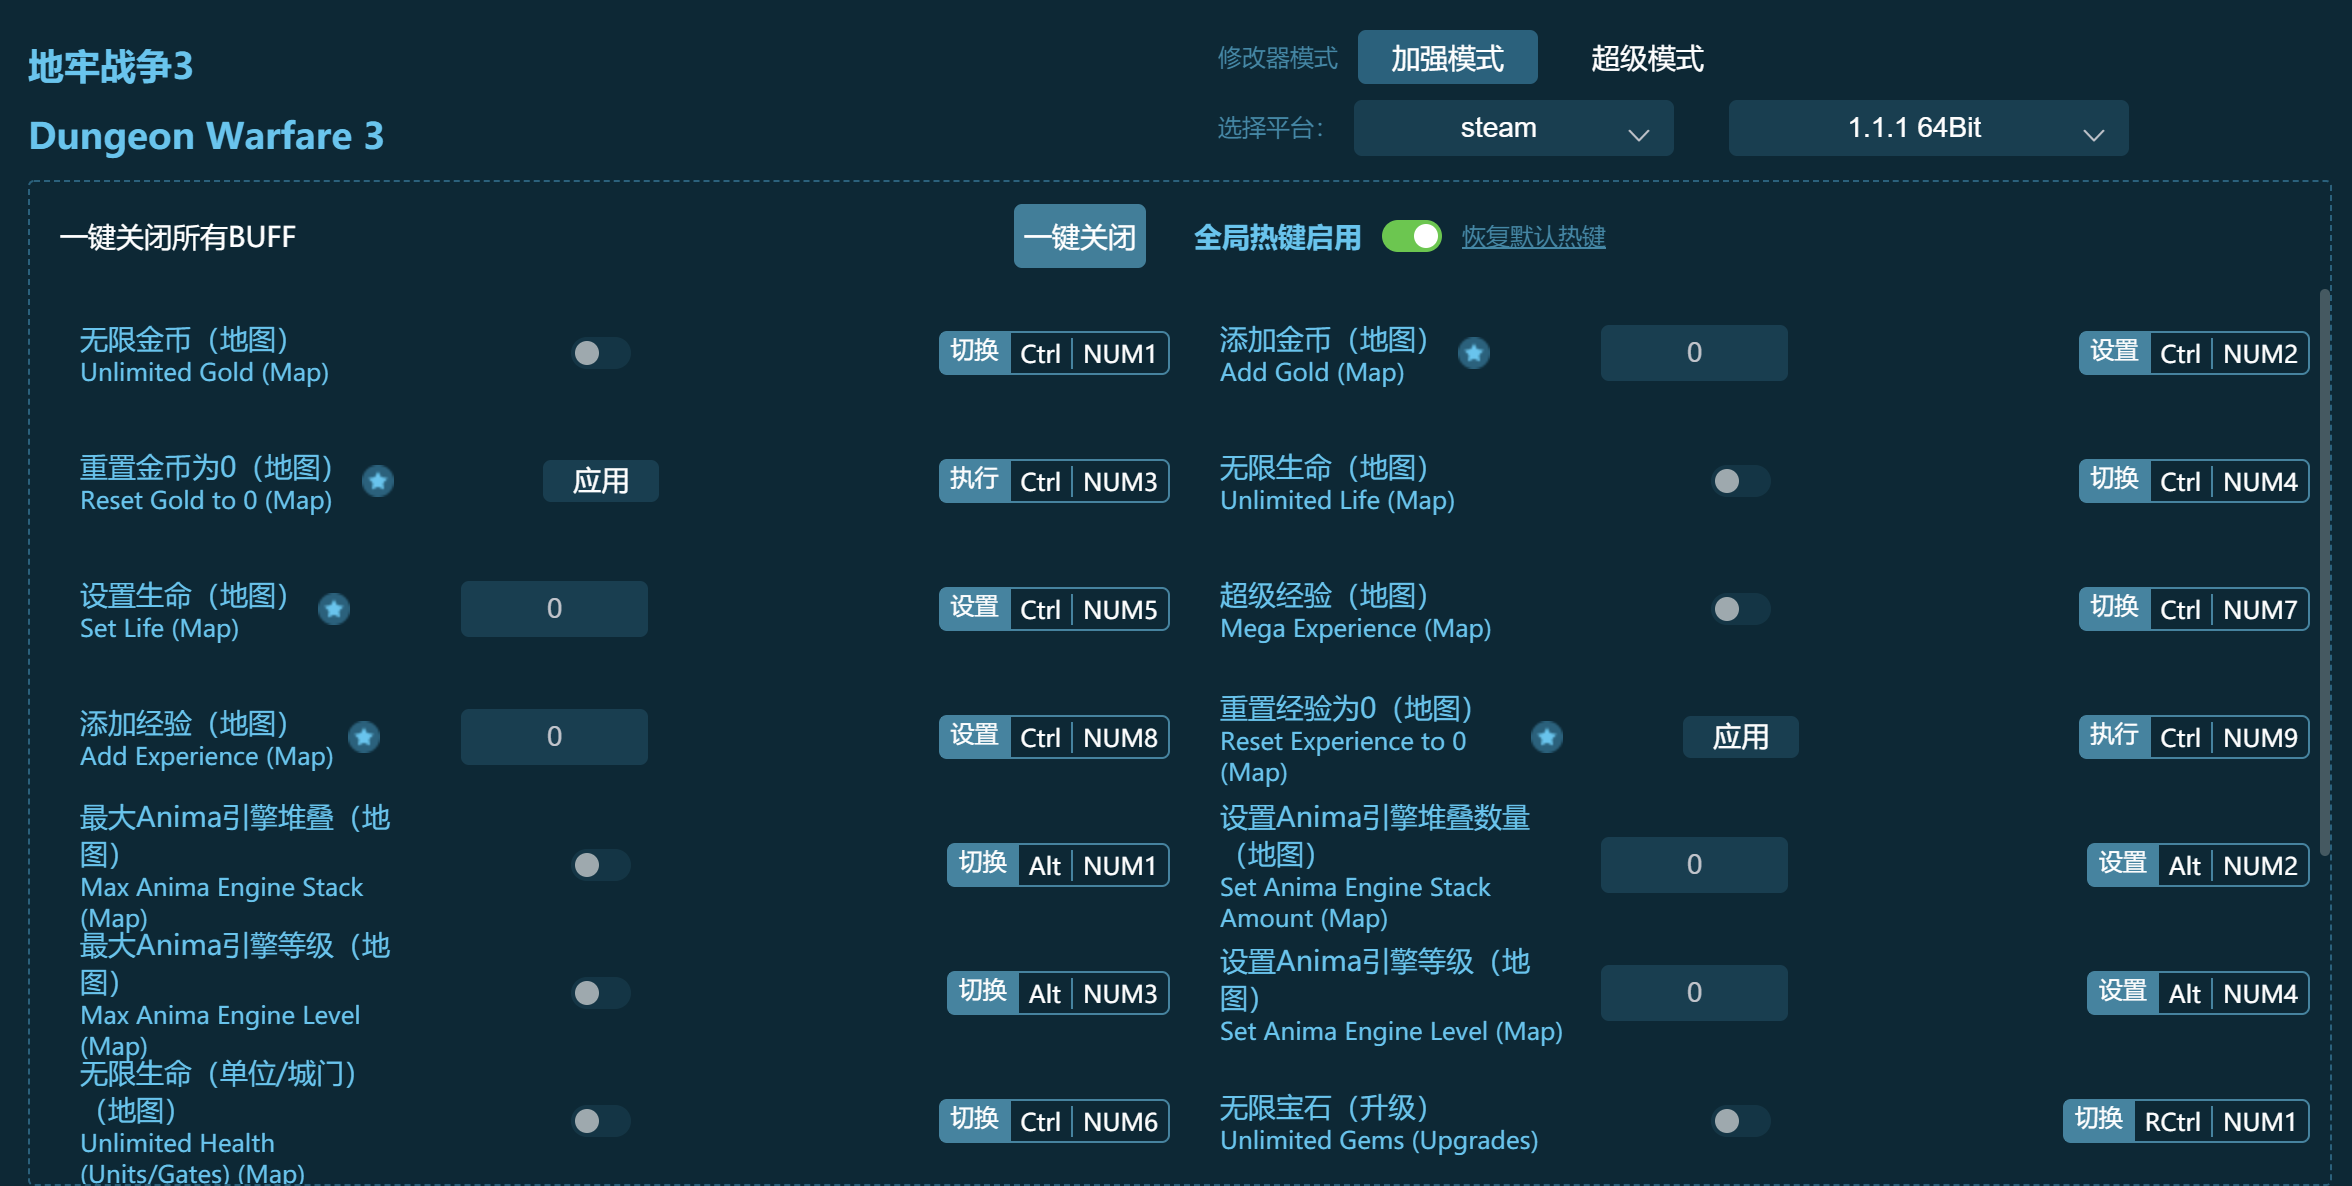
Task: Click 切换 button for Unlimited Life hotkey
Action: coord(2115,481)
